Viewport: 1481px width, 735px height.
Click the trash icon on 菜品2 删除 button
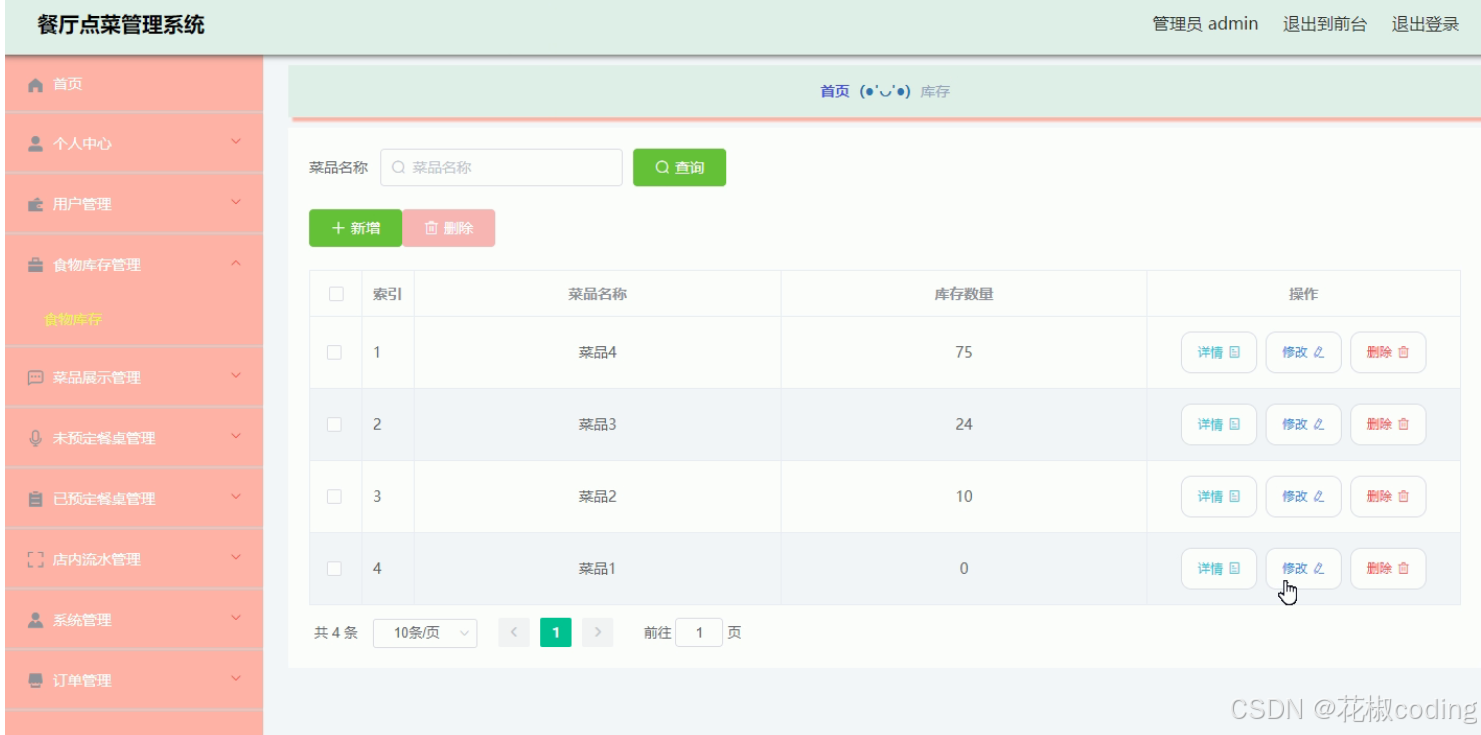pos(1403,496)
